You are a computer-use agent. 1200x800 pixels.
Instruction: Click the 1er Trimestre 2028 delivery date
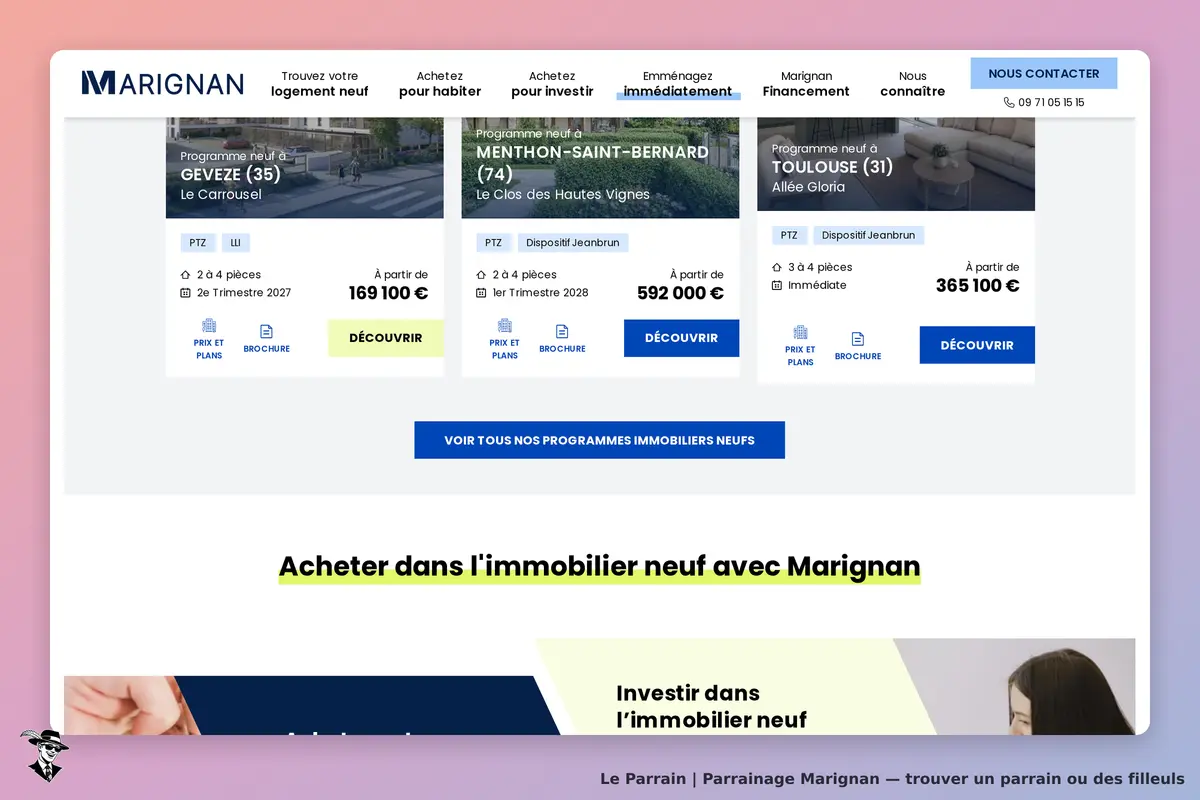point(540,293)
